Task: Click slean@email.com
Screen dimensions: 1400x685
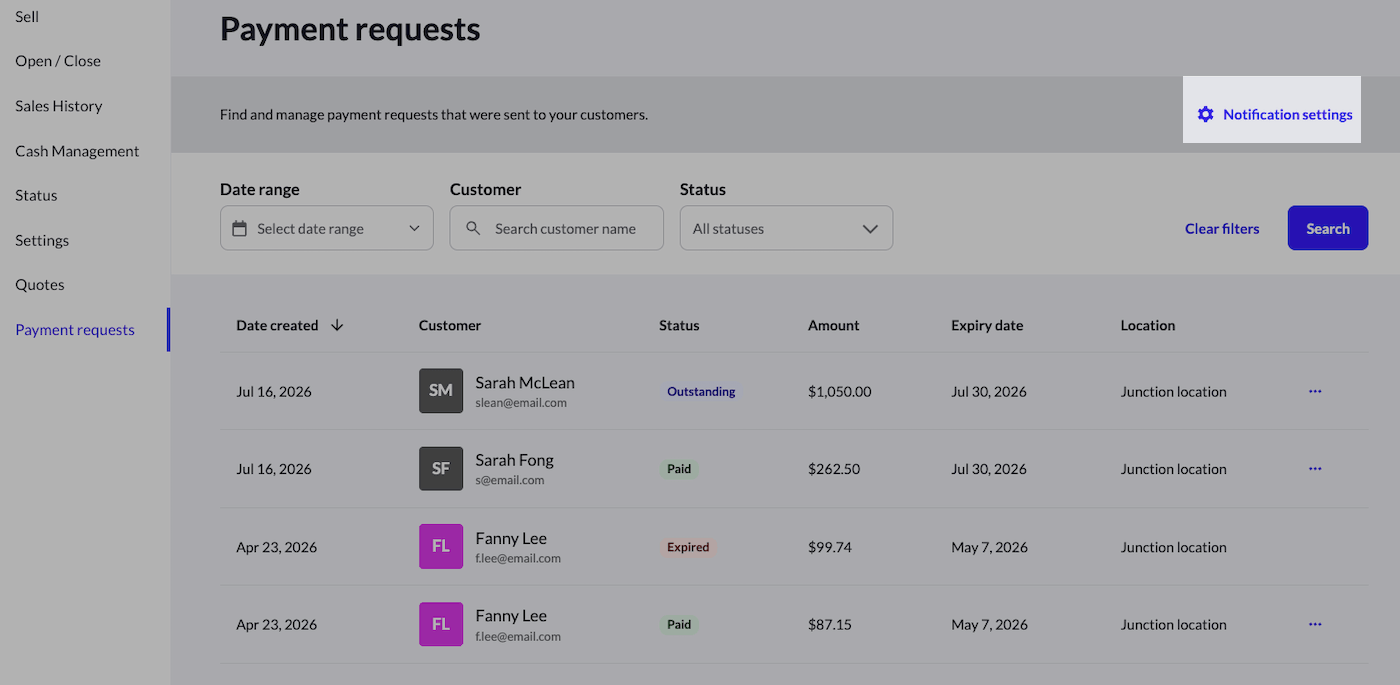Action: (521, 403)
